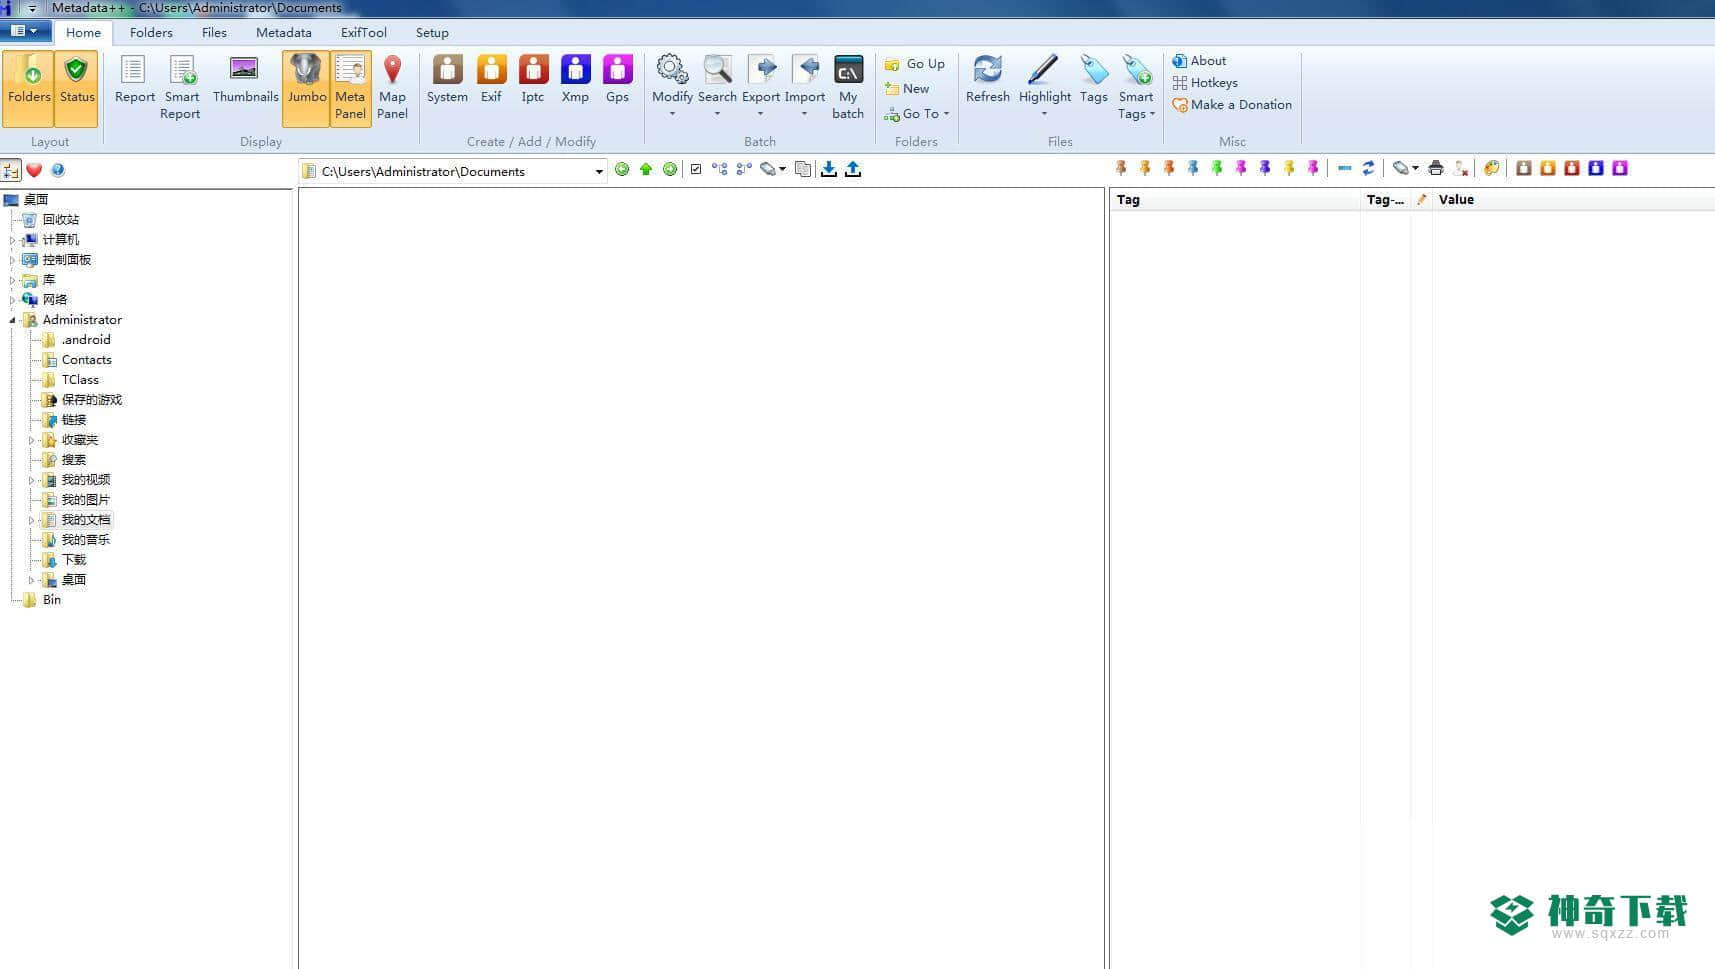The image size is (1715, 969).
Task: Collapse the Administrator tree node
Action: tap(13, 320)
